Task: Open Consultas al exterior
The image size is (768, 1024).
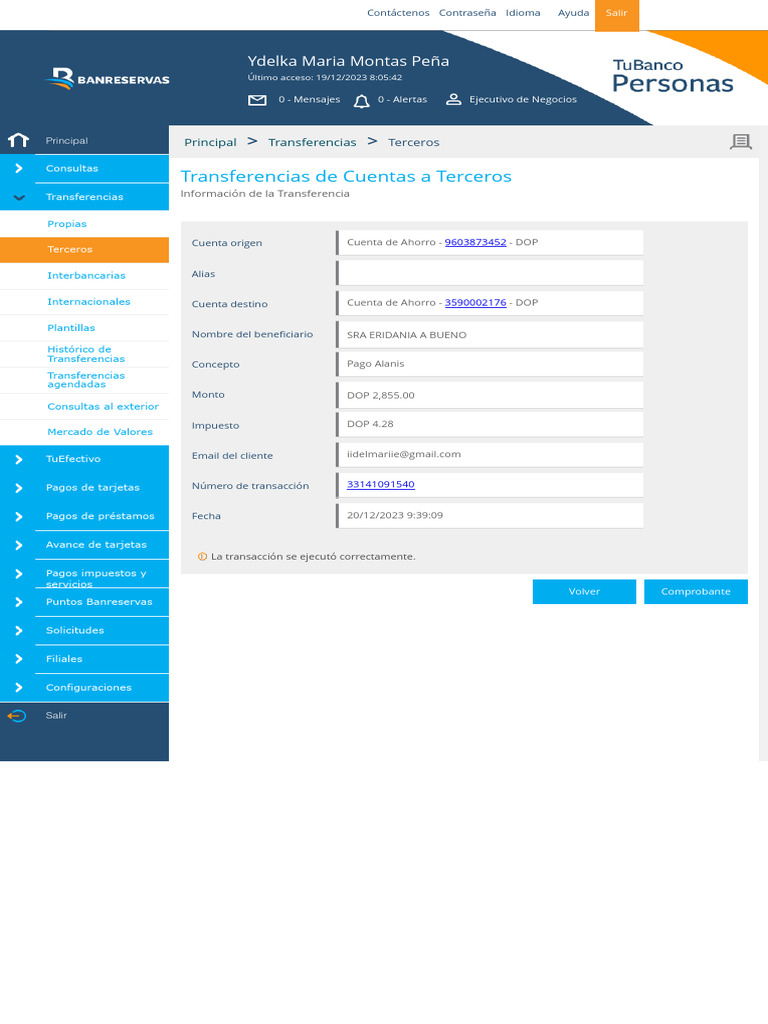Action: click(84, 406)
